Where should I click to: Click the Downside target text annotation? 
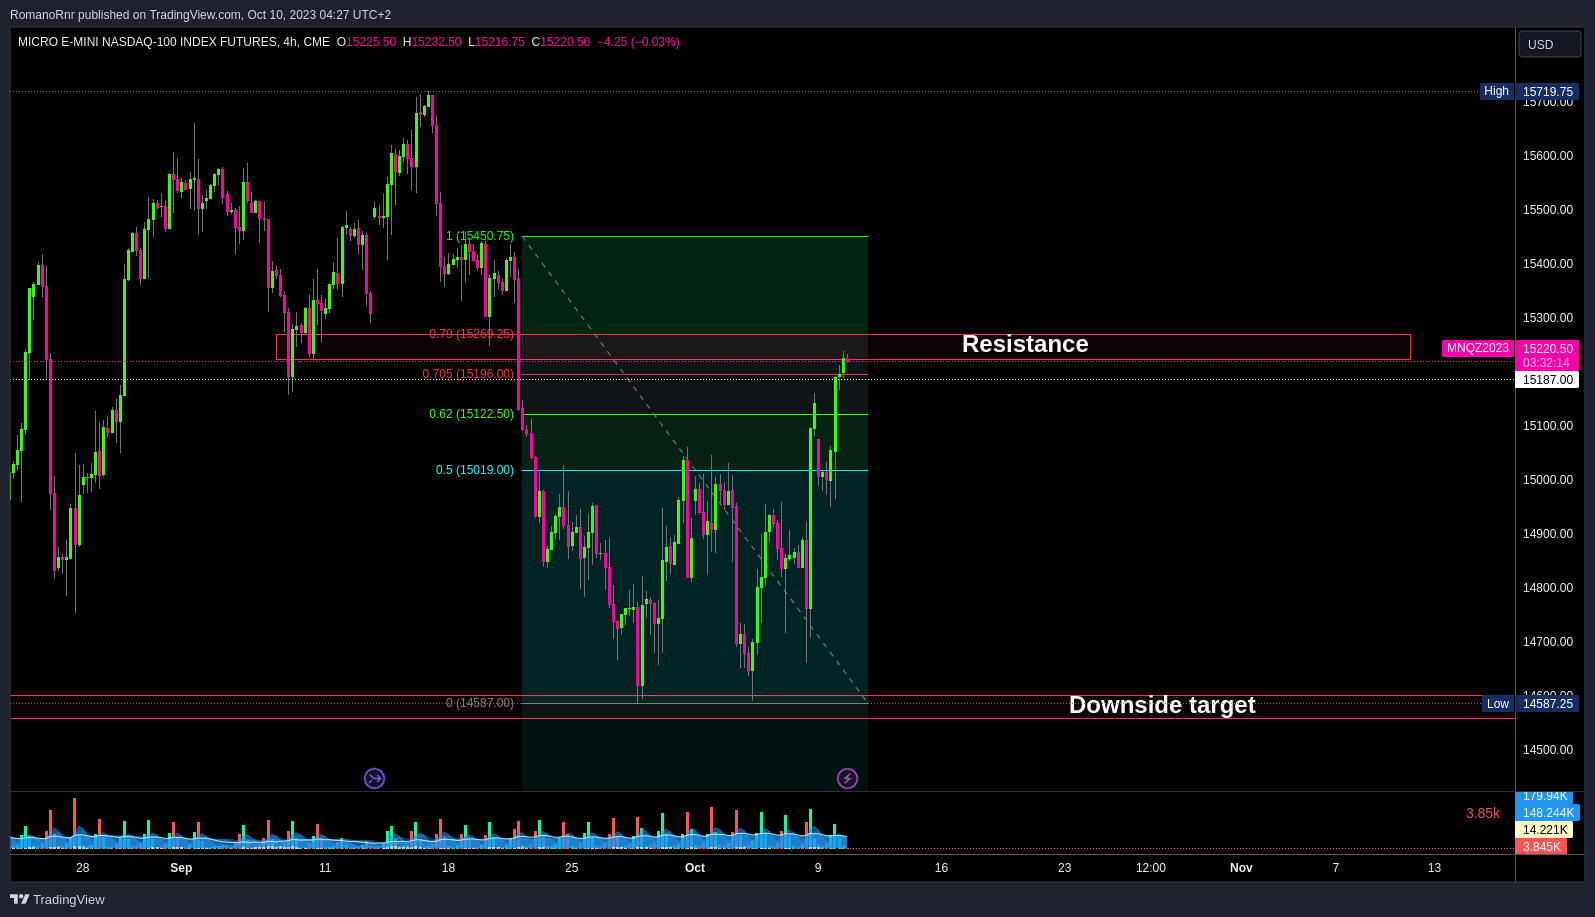tap(1162, 705)
